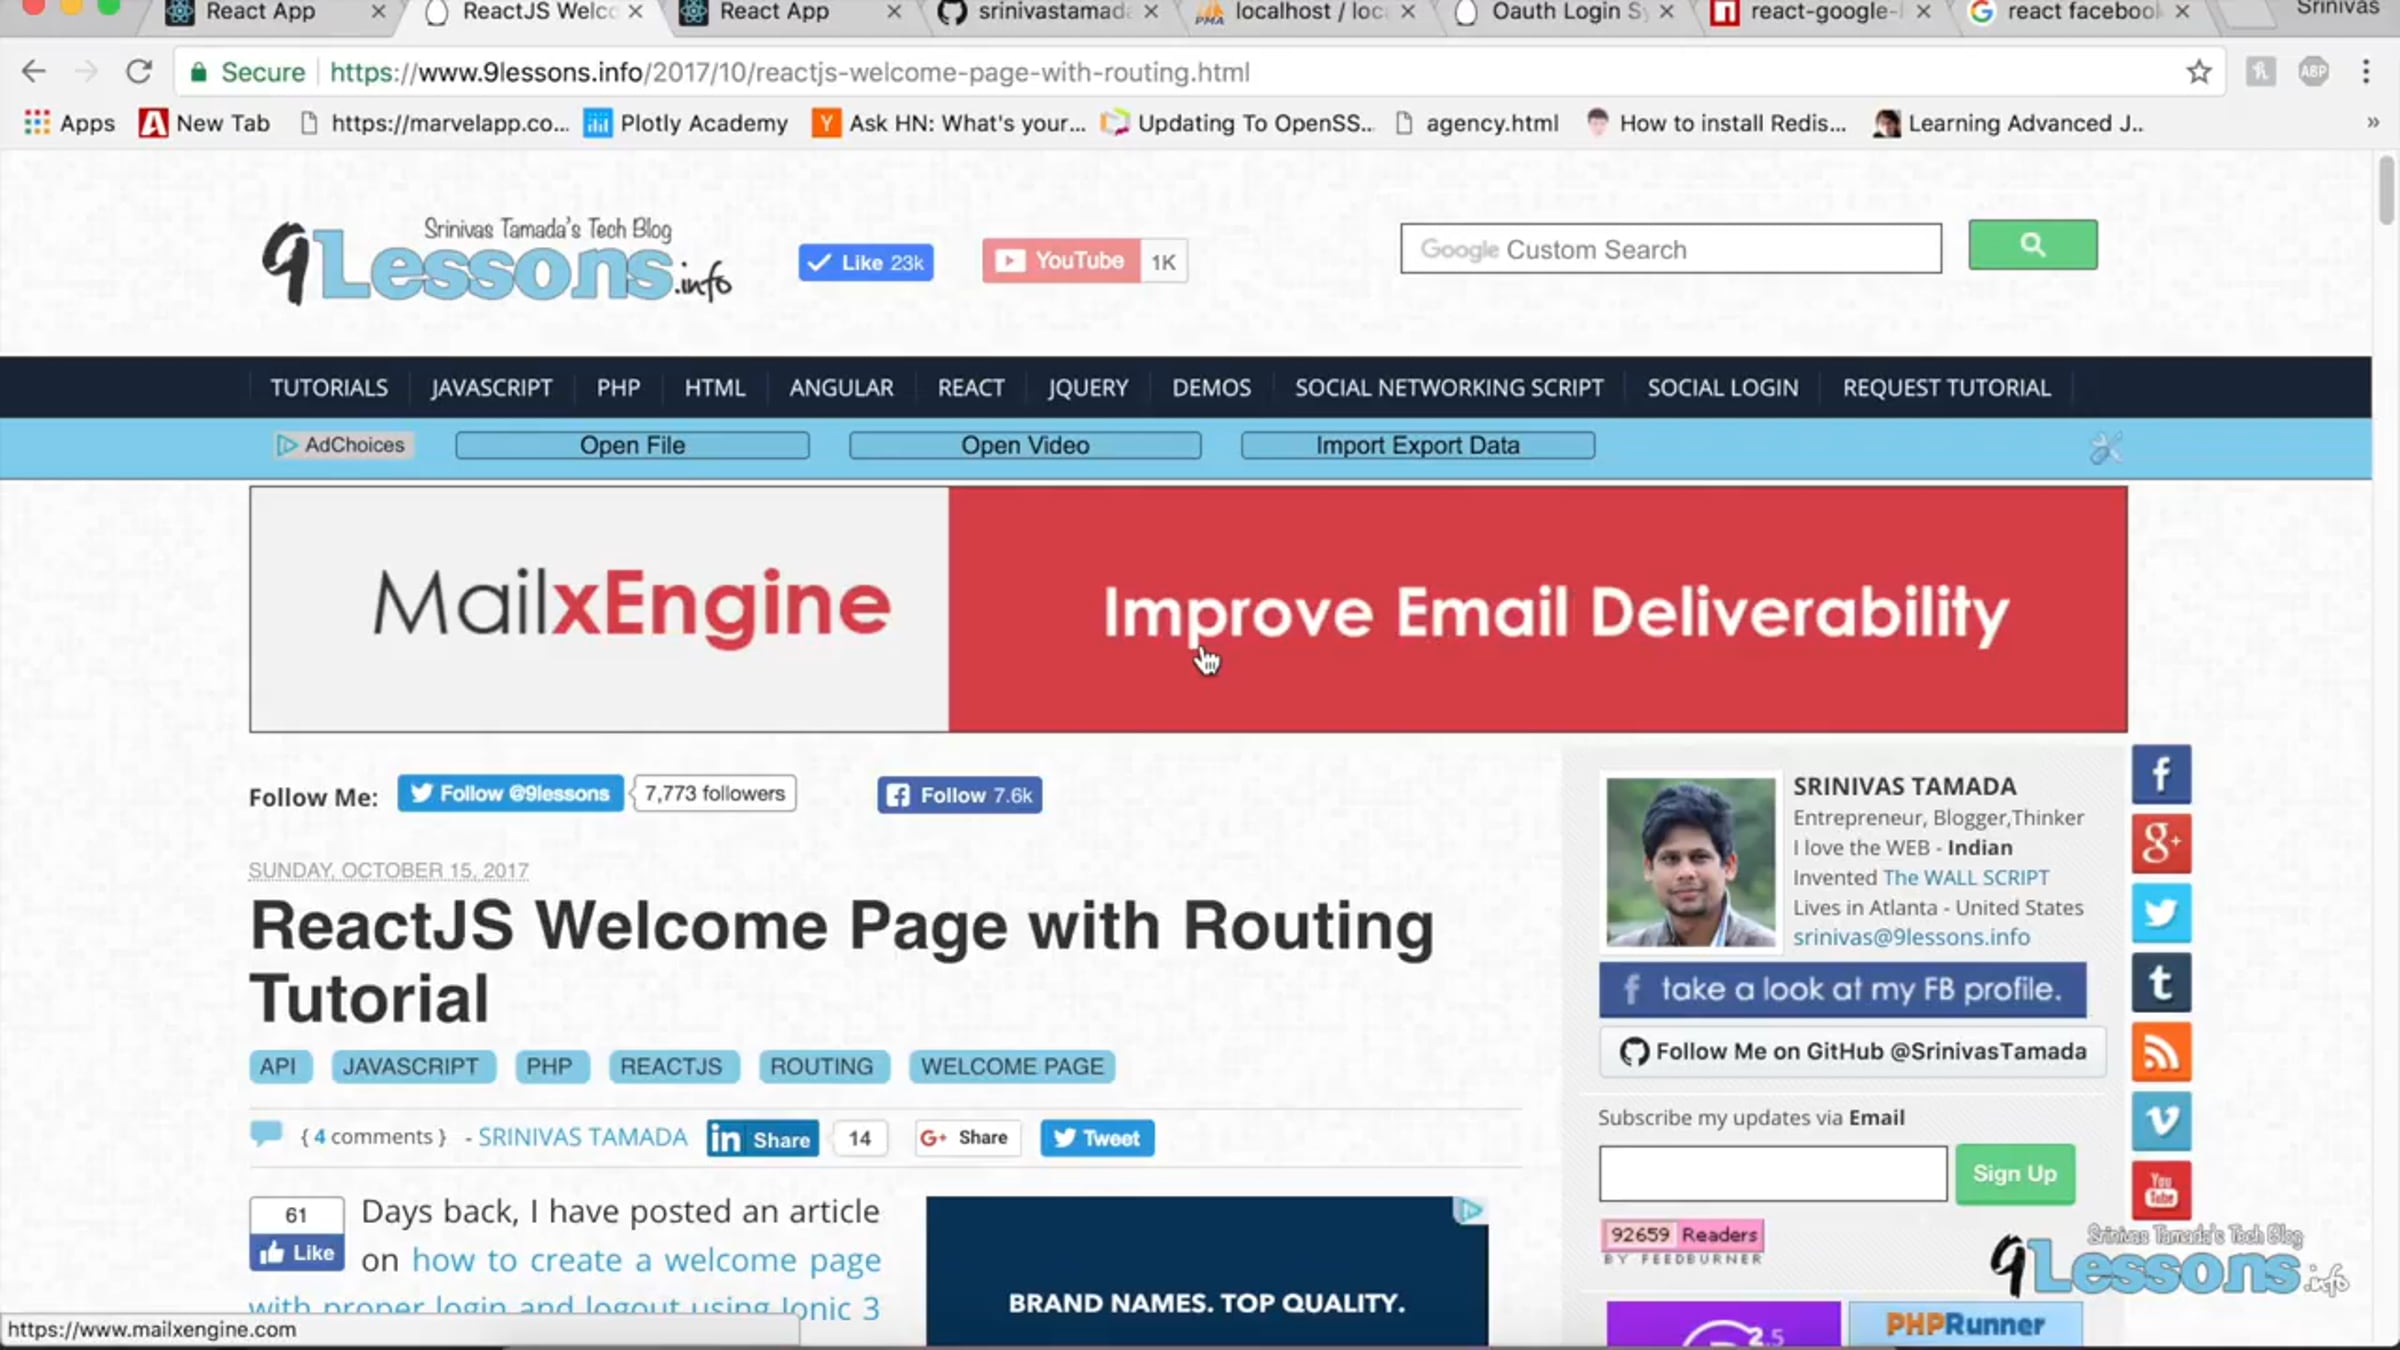Click the orange RSS feed icon
The width and height of the screenshot is (2400, 1350).
pyautogui.click(x=2160, y=1052)
